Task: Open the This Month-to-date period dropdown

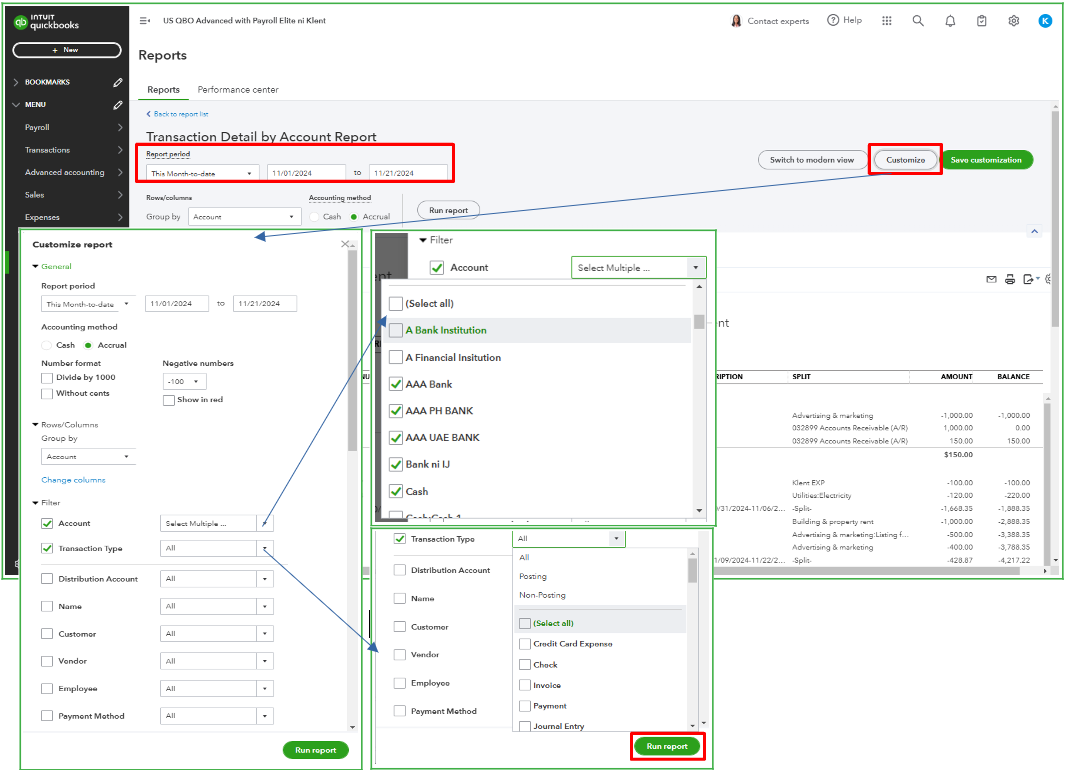Action: pos(200,173)
